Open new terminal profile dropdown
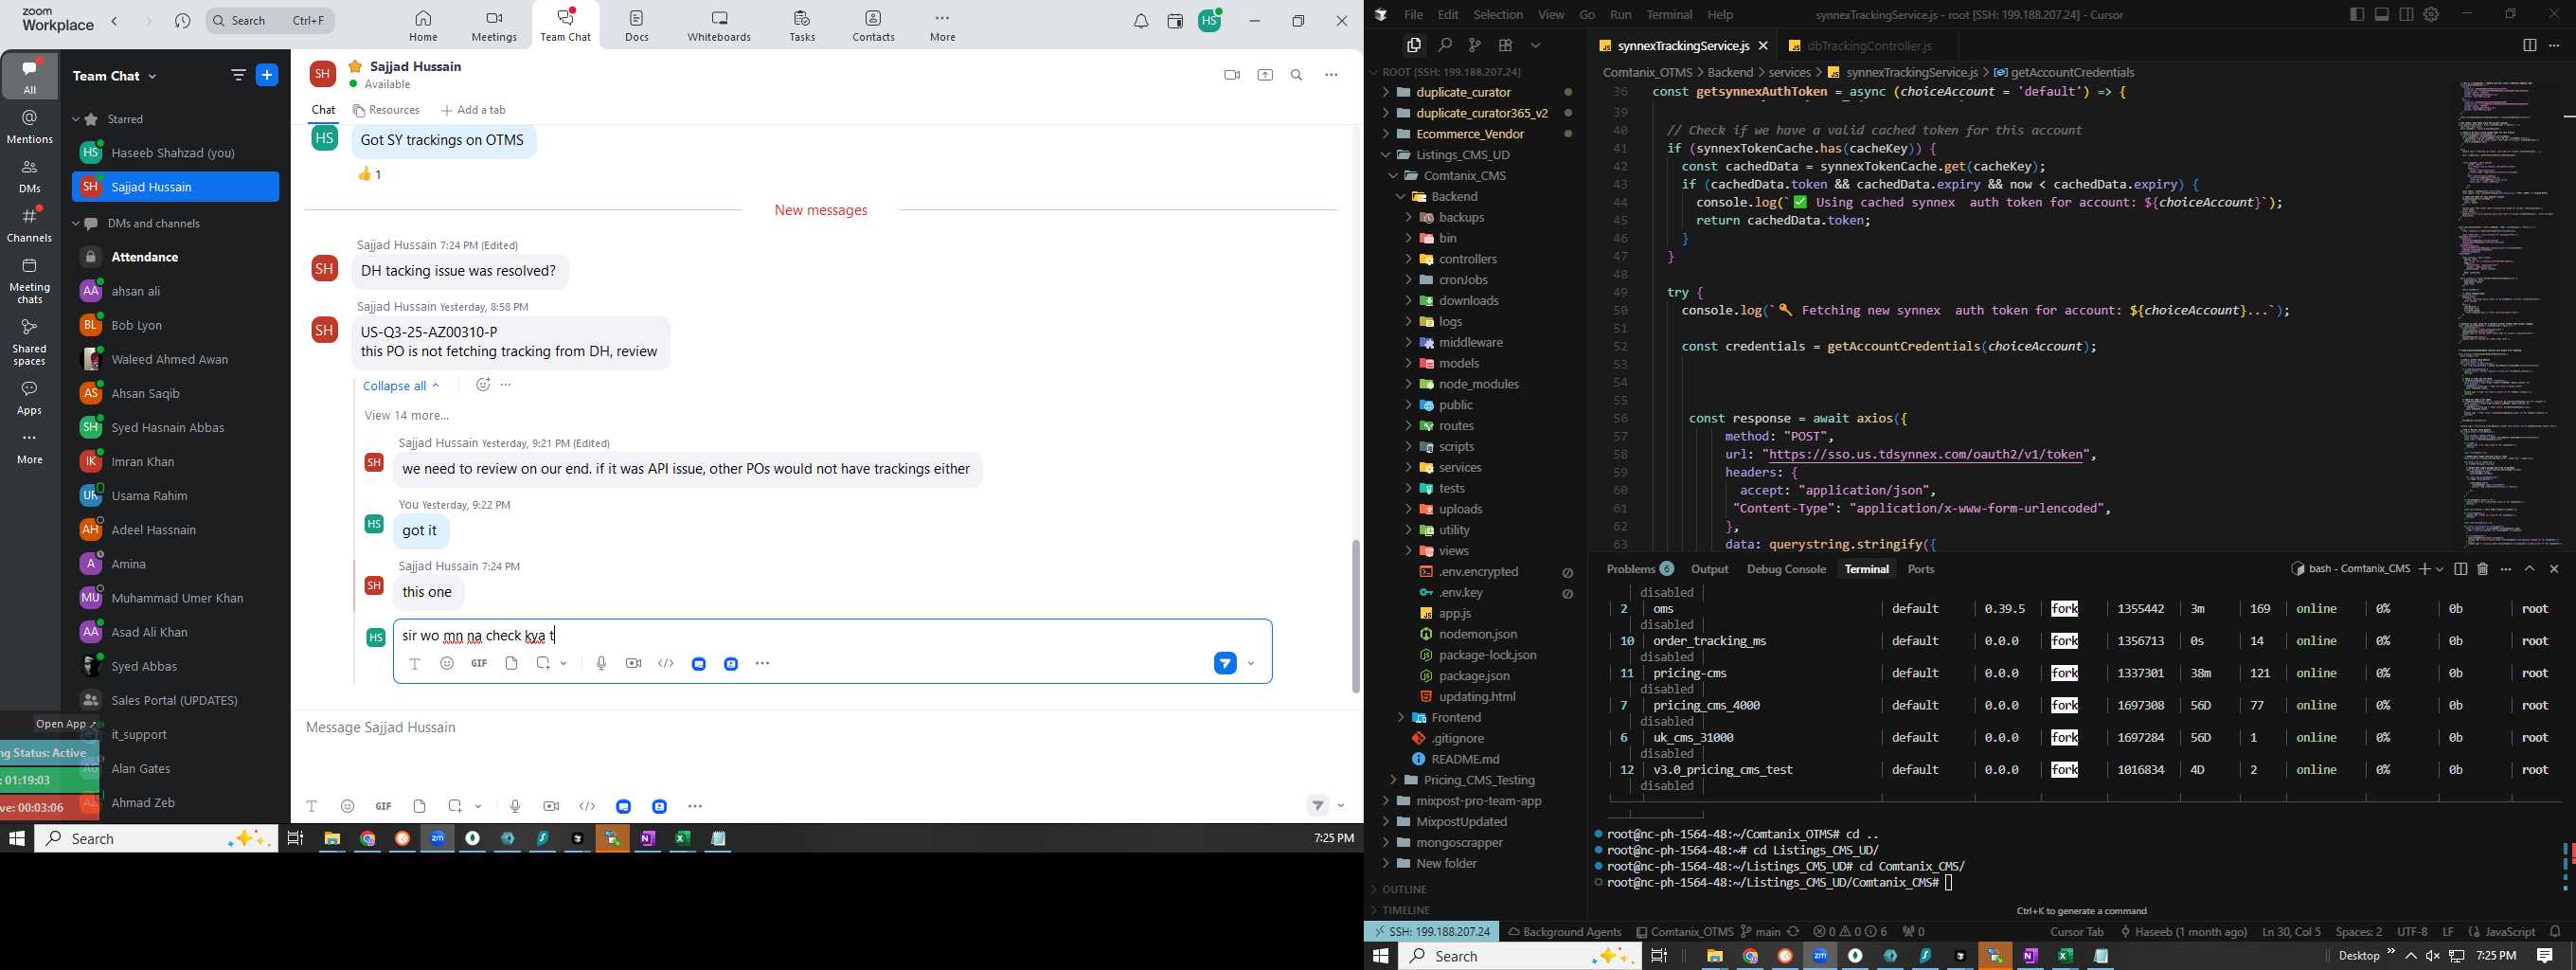The width and height of the screenshot is (2576, 970). point(2440,569)
